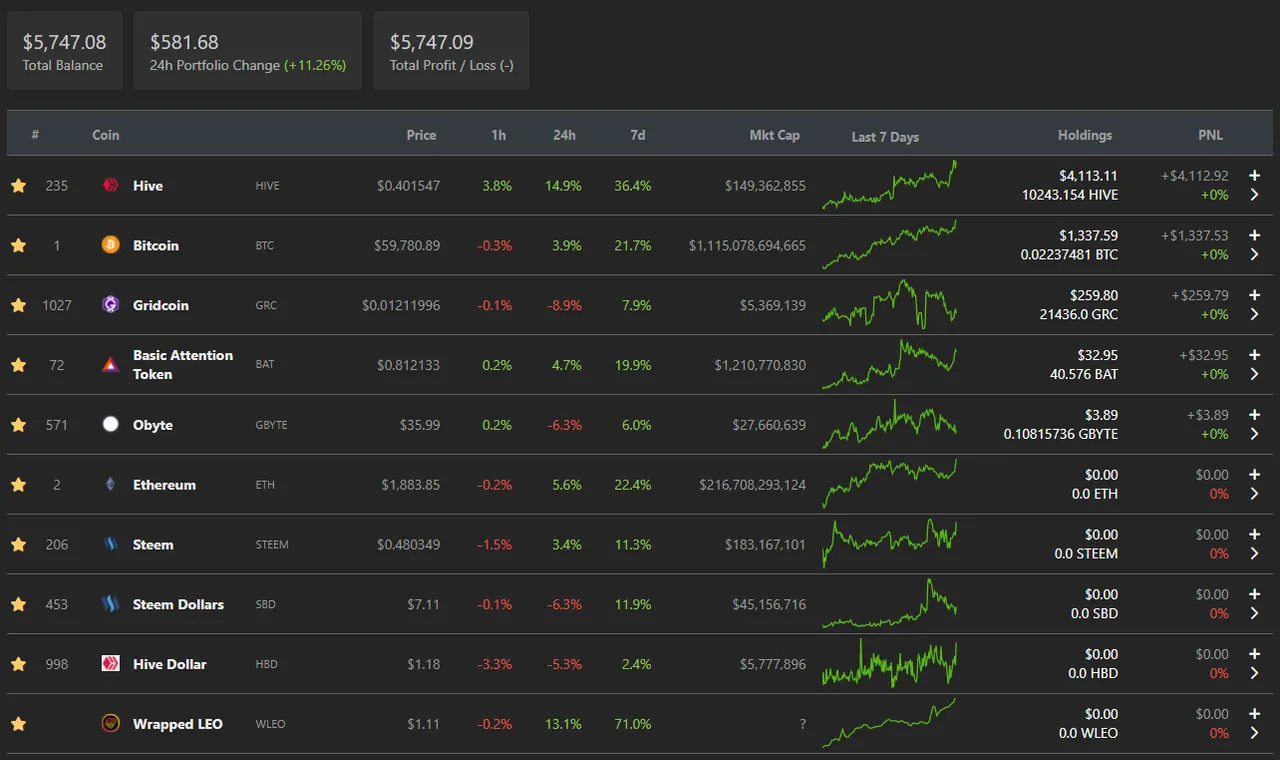This screenshot has width=1280, height=760.
Task: Open the Gridcoin coin page link
Action: [x=161, y=305]
